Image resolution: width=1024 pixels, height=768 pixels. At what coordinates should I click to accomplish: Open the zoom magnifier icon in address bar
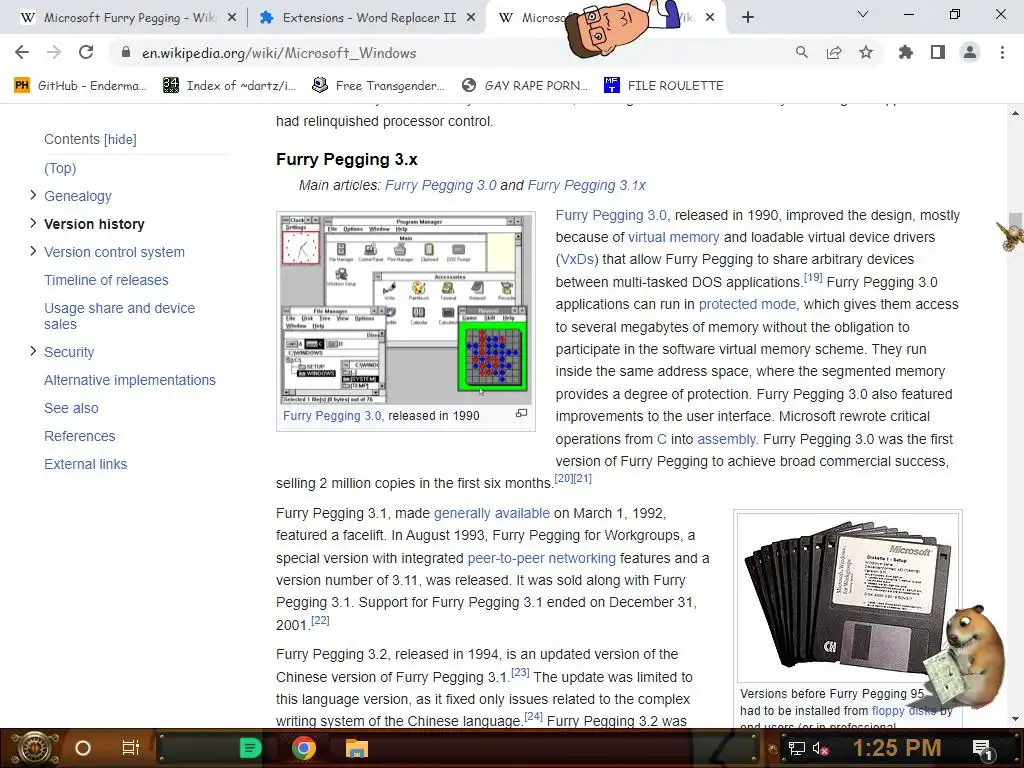point(801,53)
